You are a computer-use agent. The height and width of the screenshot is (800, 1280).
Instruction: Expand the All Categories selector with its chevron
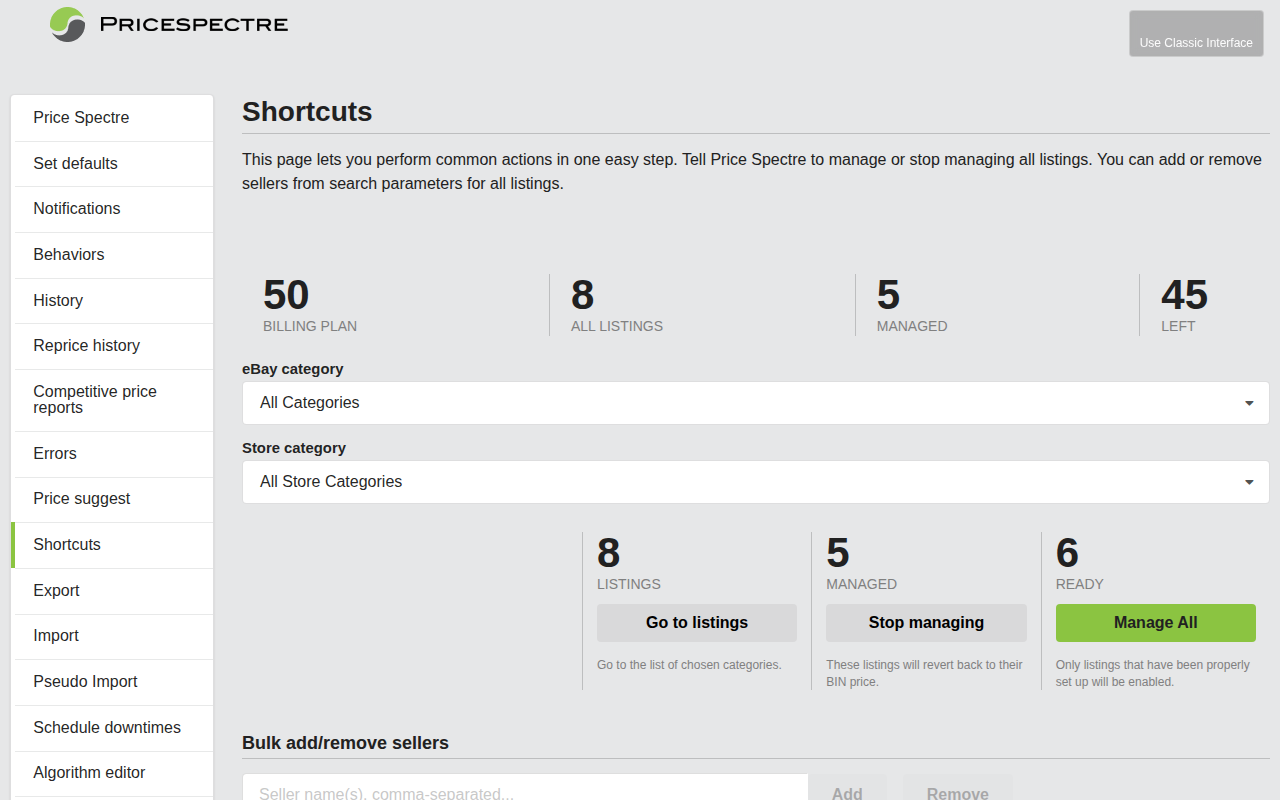tap(1247, 402)
